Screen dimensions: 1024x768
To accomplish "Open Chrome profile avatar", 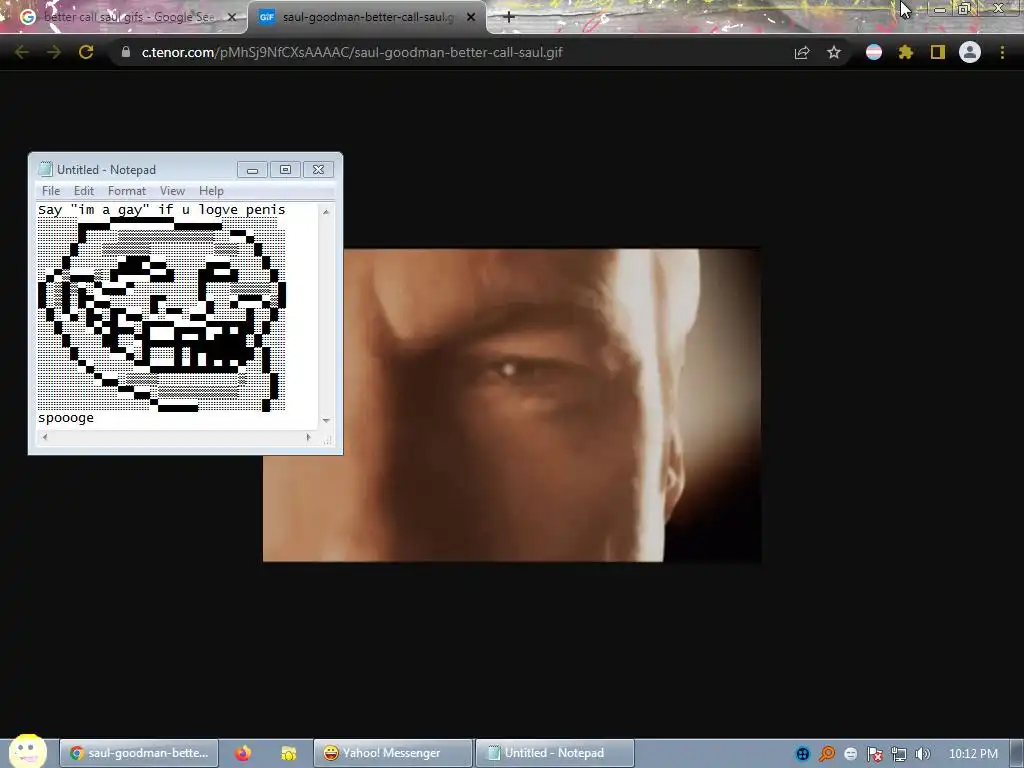I will [970, 52].
